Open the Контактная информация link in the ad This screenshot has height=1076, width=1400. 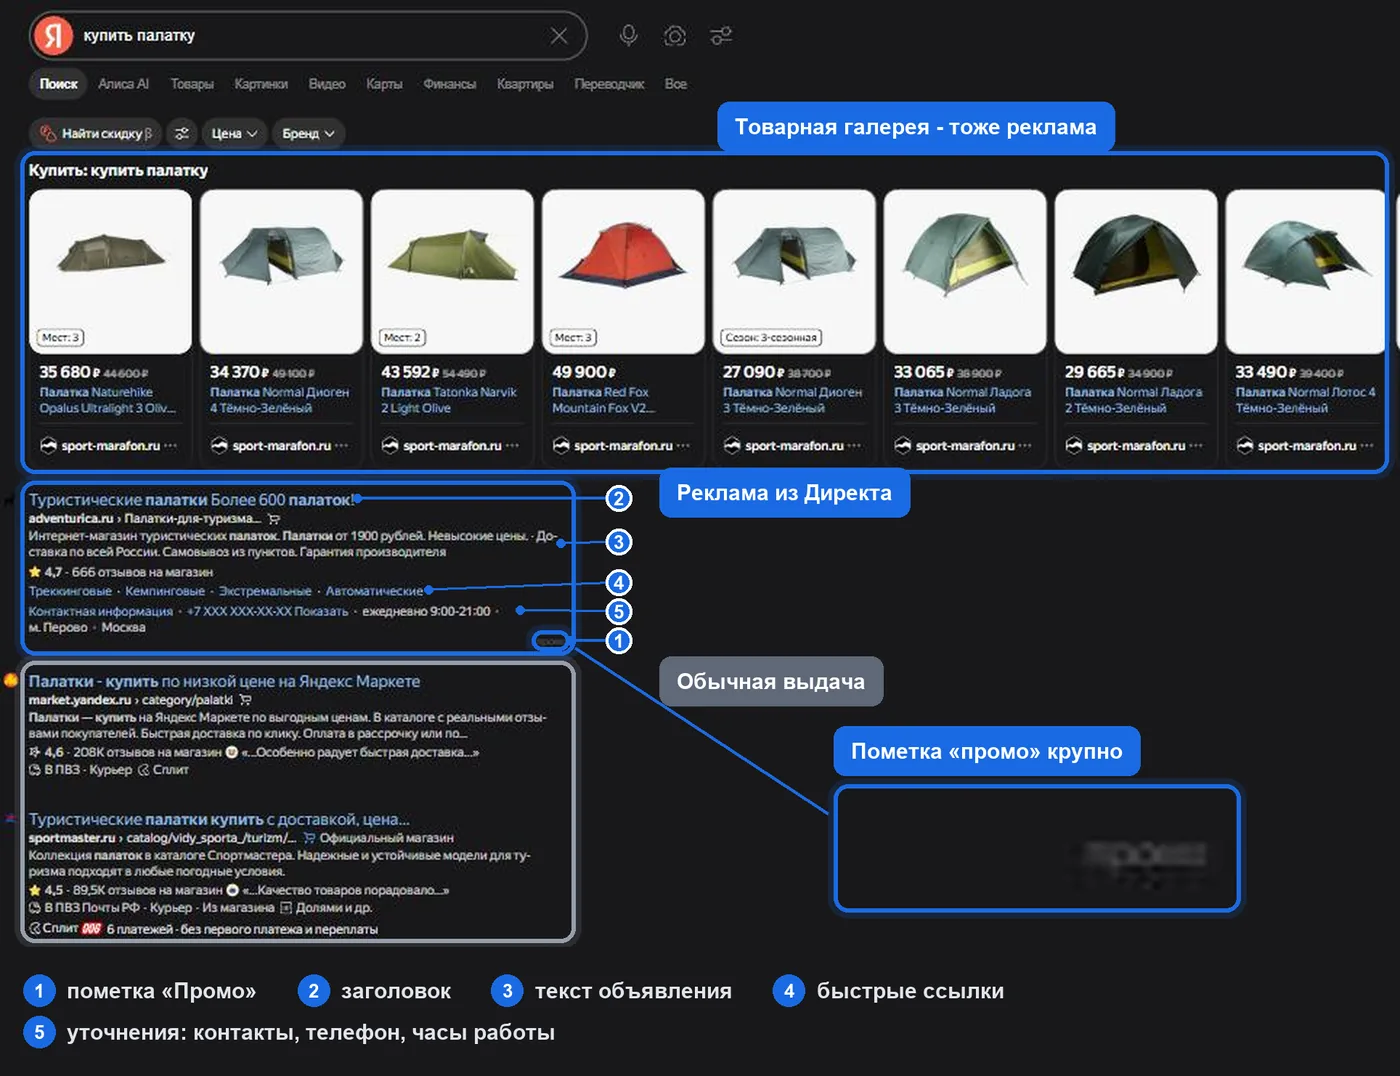click(100, 611)
